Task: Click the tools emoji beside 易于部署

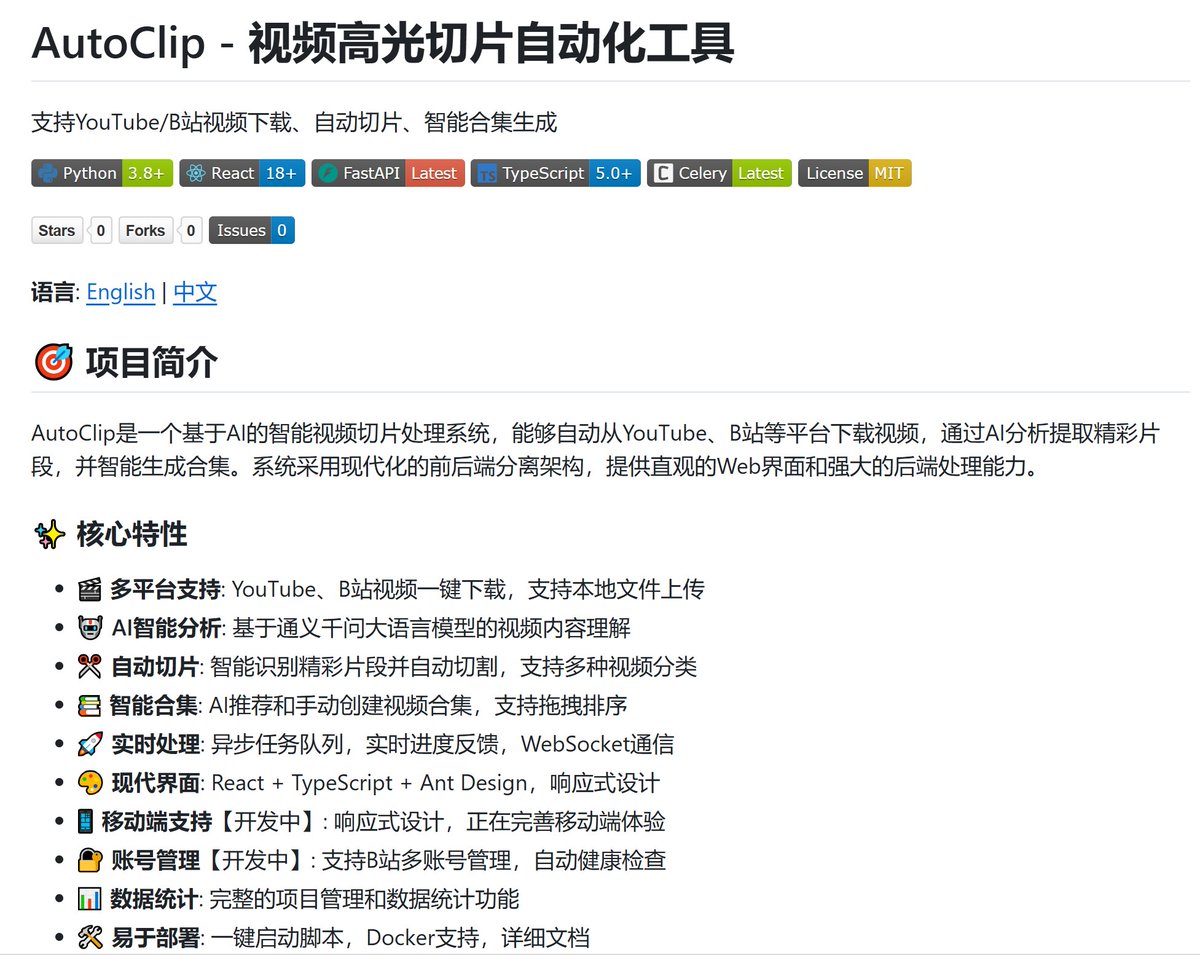Action: [90, 938]
